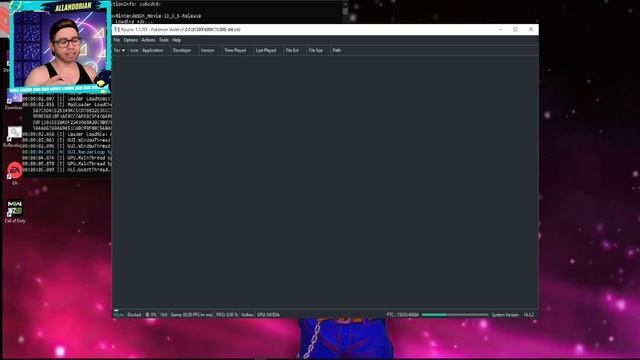
Task: Click the volume percentage indicator in status bar
Action: (x=151, y=315)
